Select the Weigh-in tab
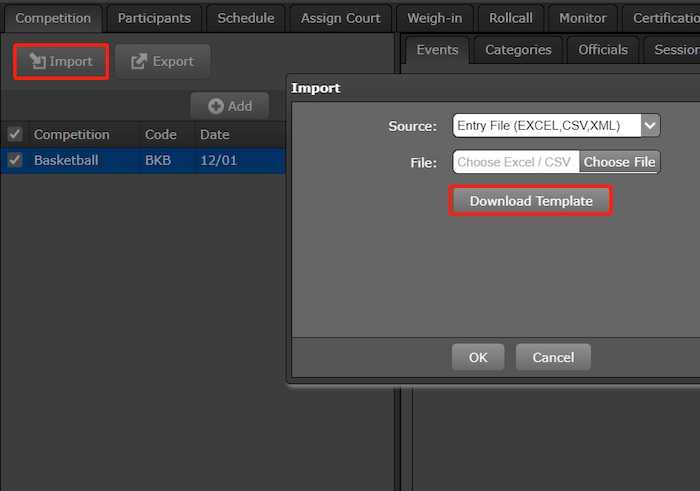 435,18
